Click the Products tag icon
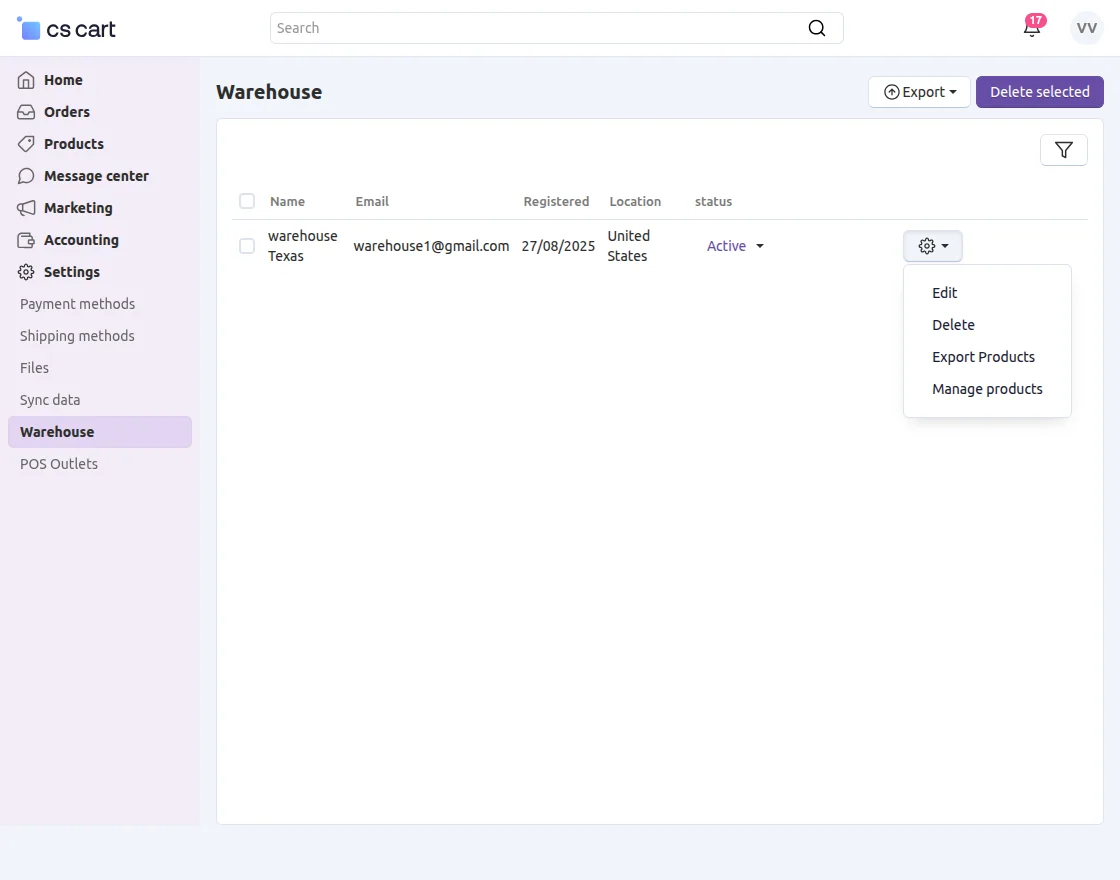Viewport: 1120px width, 880px height. pyautogui.click(x=26, y=144)
